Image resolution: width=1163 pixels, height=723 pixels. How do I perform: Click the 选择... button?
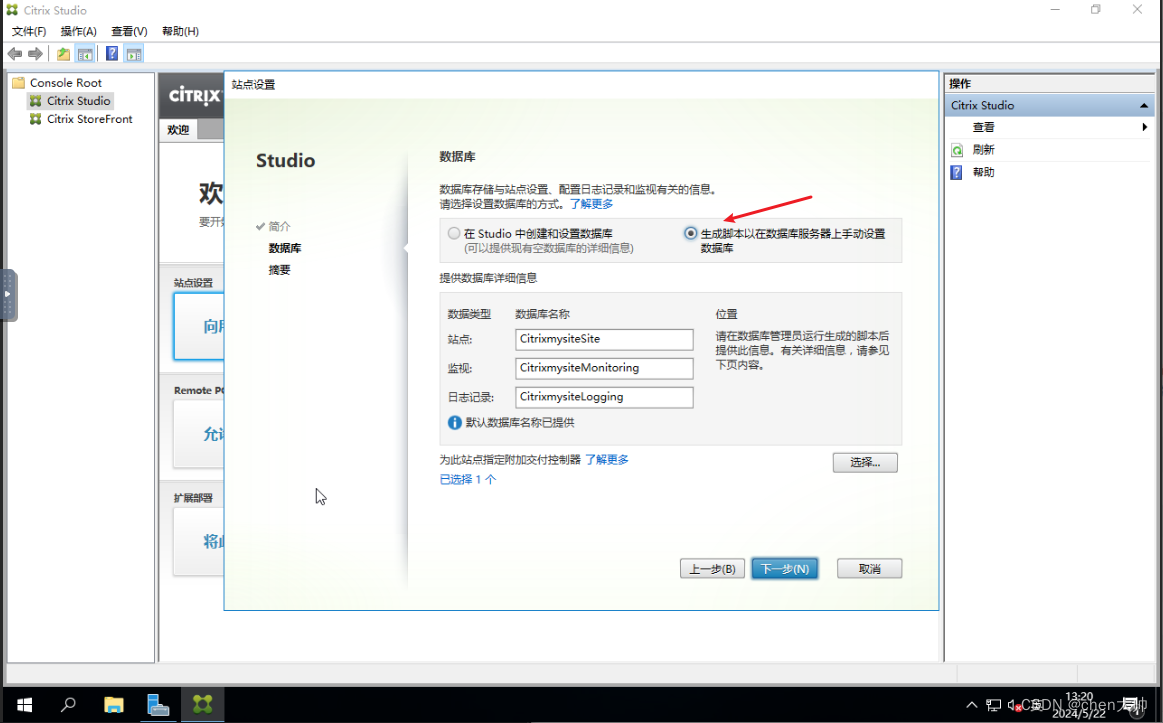click(865, 463)
